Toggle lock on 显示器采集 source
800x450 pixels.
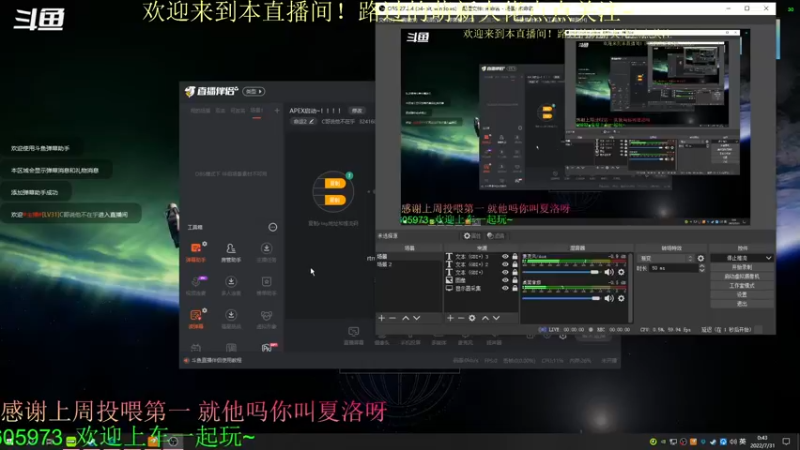515,288
